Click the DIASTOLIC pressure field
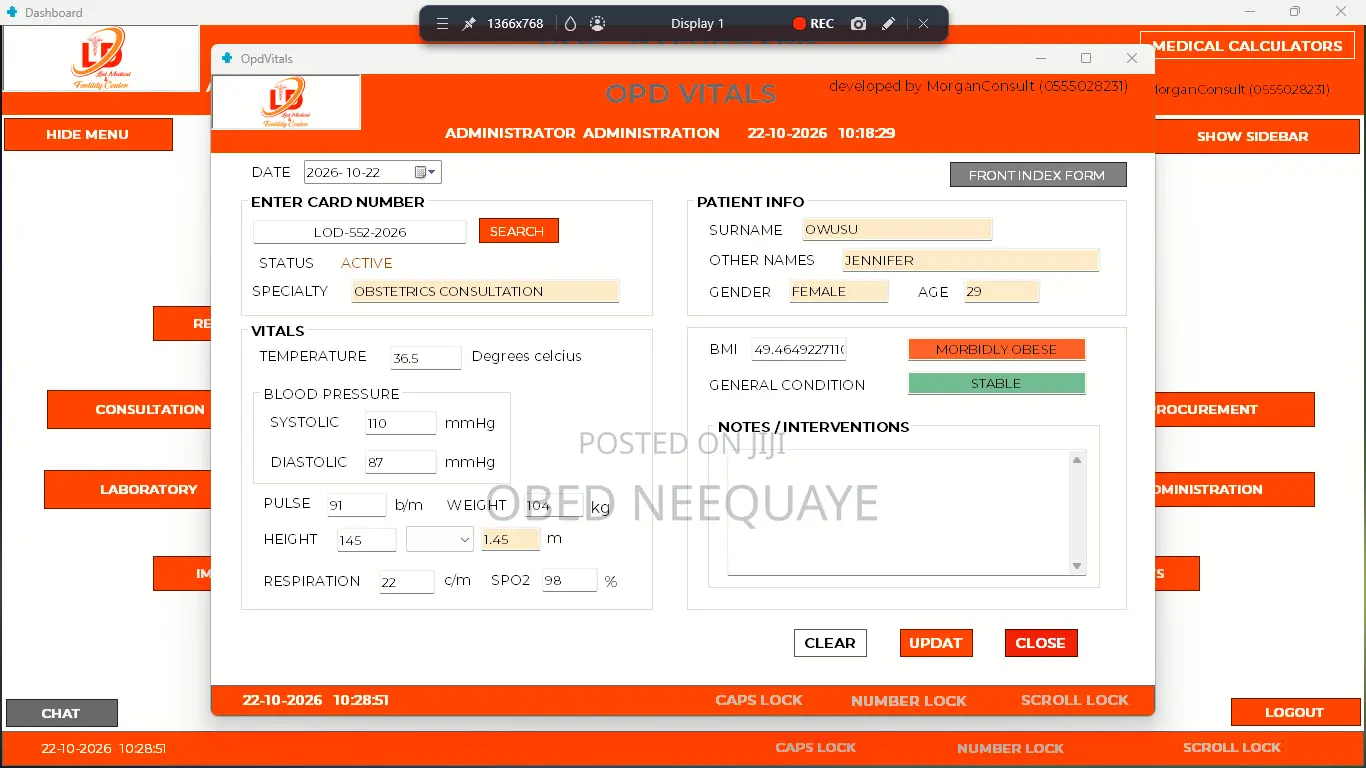Viewport: 1366px width, 768px height. tap(401, 462)
